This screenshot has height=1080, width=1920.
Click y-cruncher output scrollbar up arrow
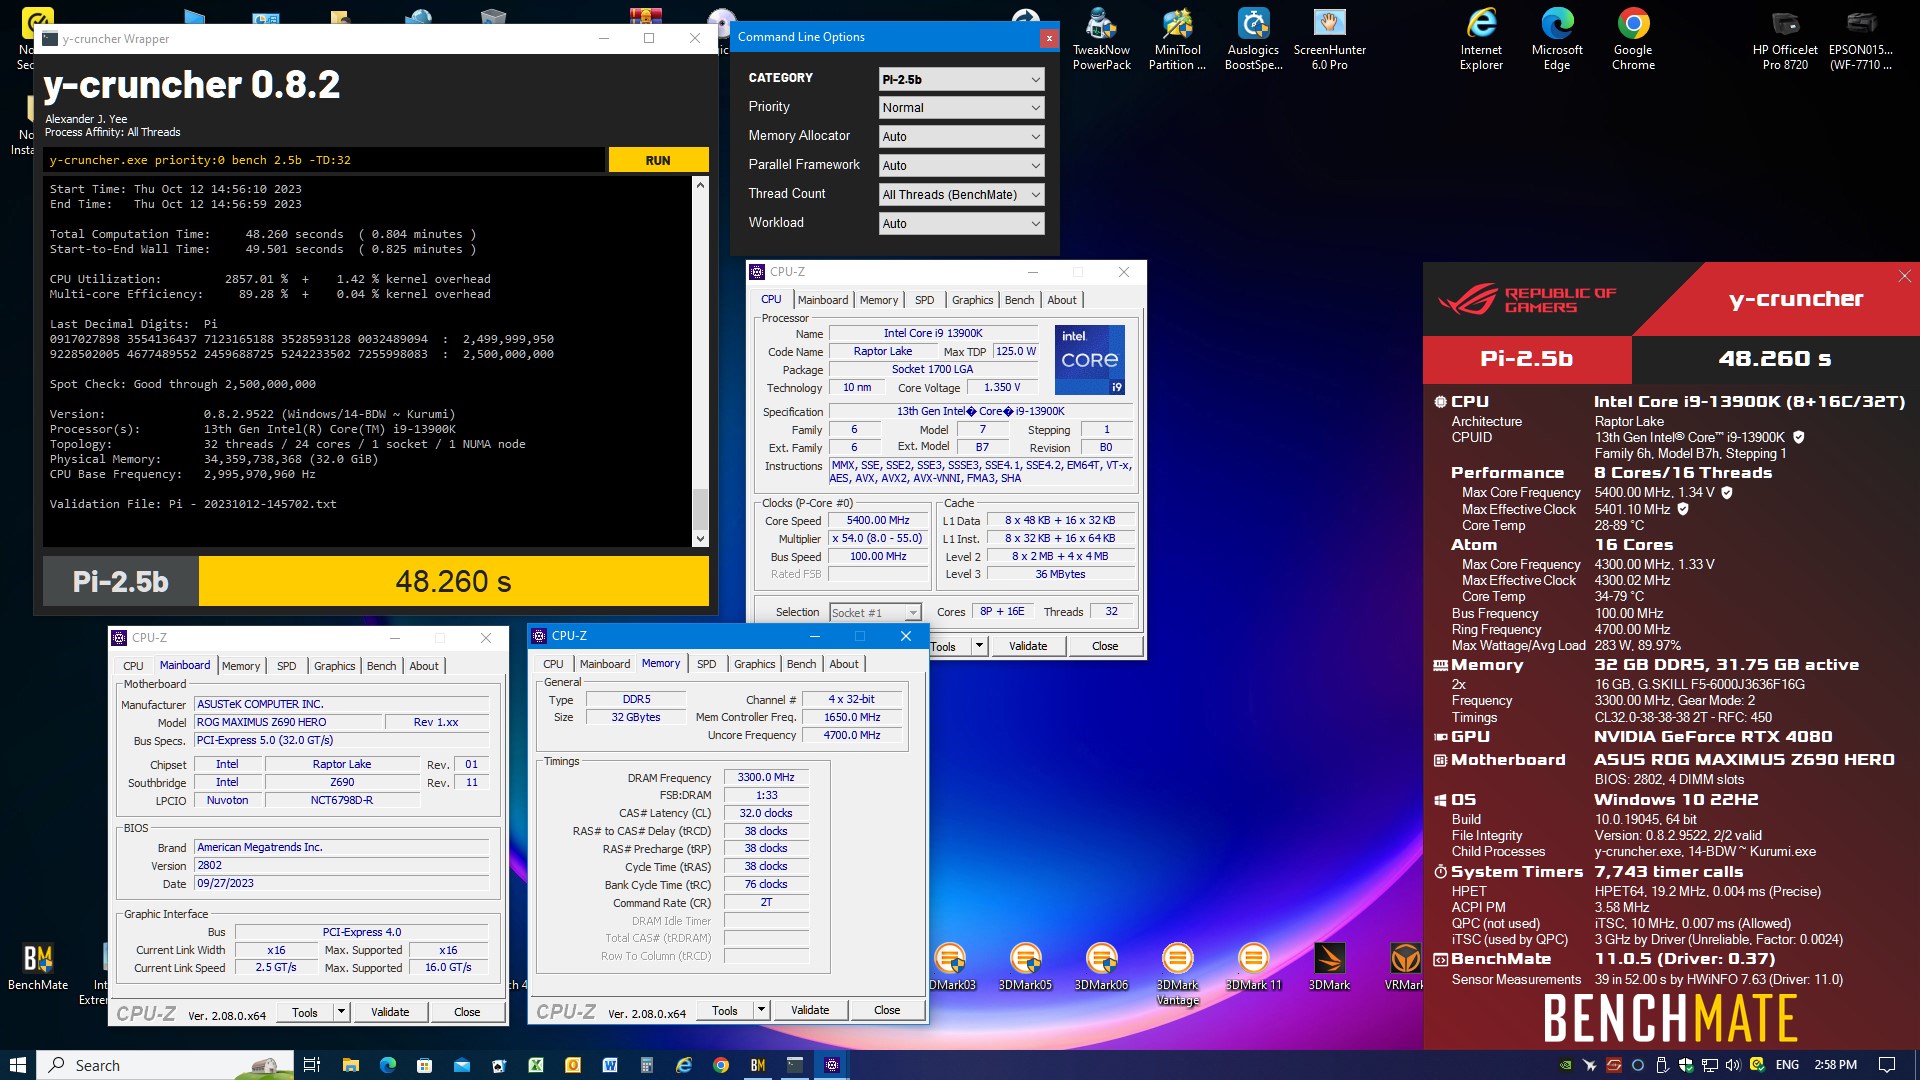click(700, 186)
